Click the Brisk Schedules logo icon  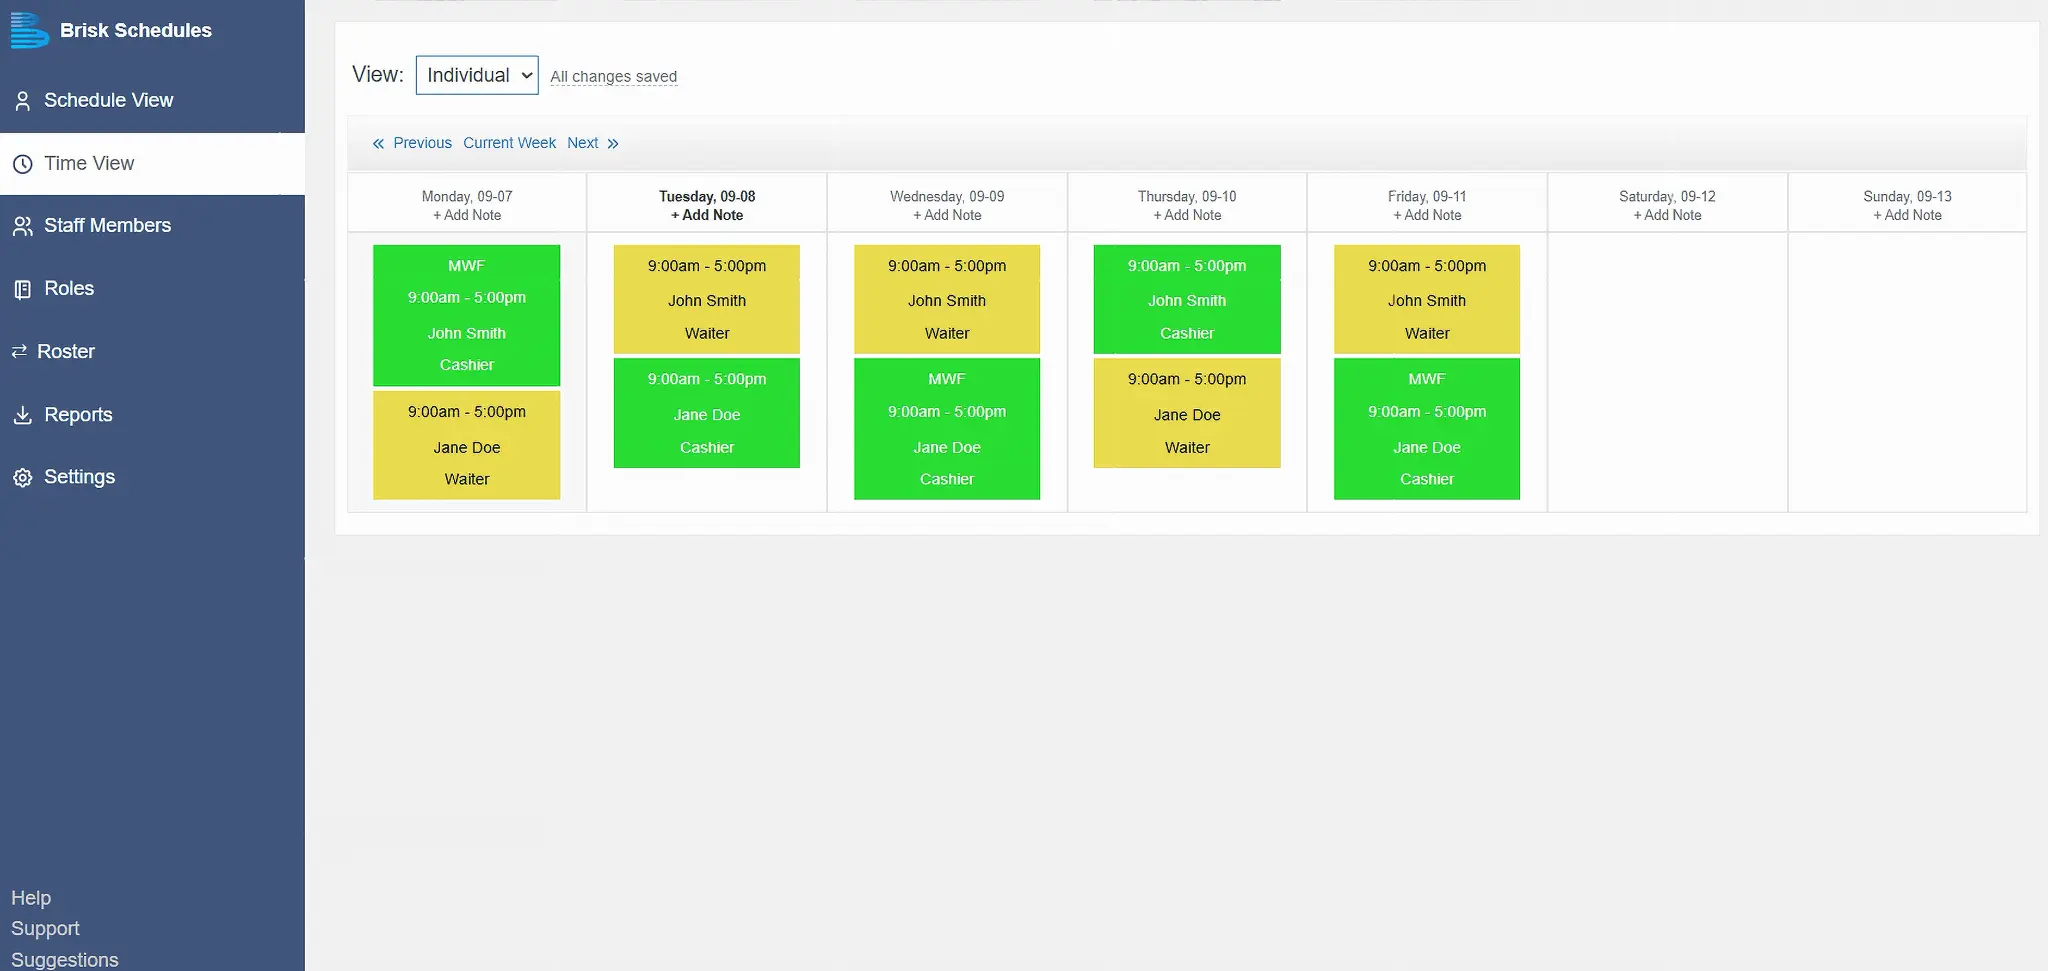point(29,30)
